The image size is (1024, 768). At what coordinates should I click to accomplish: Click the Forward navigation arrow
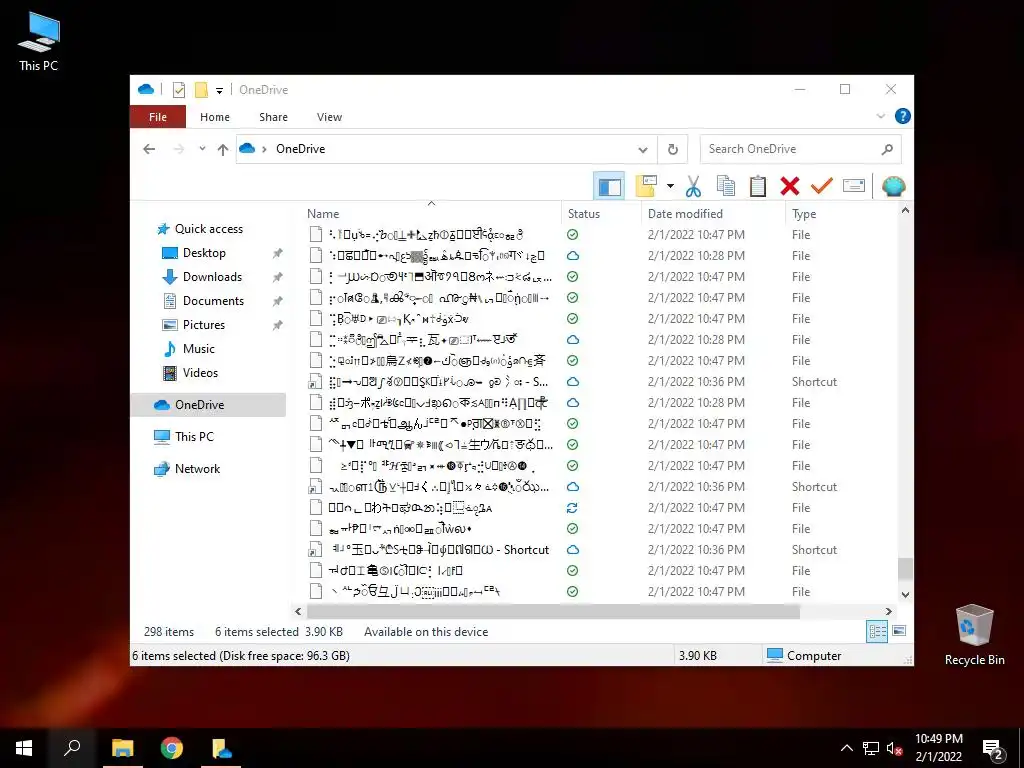pyautogui.click(x=179, y=149)
